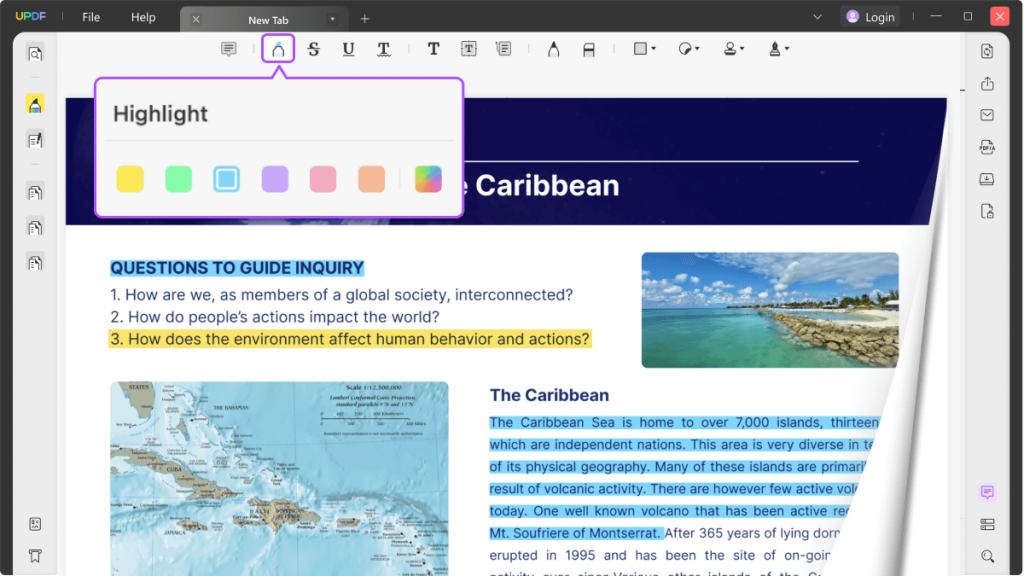
Task: Select the yellow highlight color swatch
Action: 130,178
